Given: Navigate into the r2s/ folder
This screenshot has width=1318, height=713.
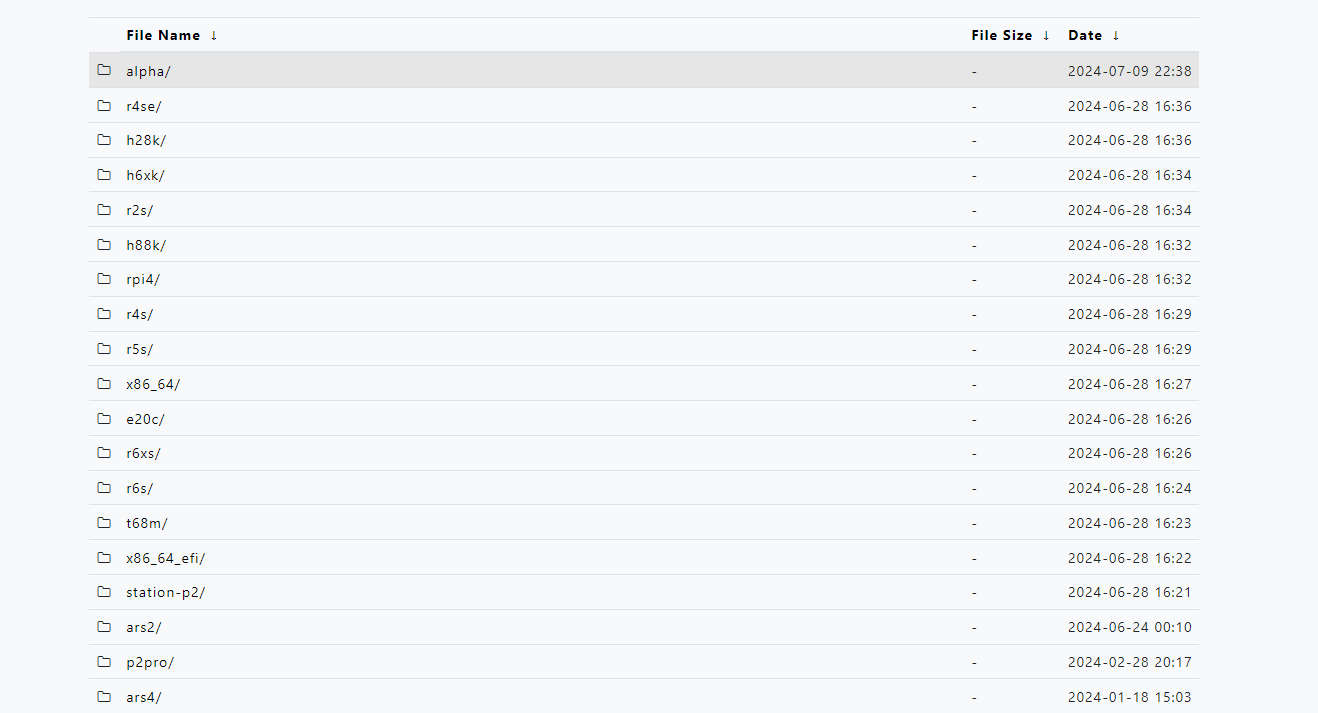Looking at the screenshot, I should (139, 210).
